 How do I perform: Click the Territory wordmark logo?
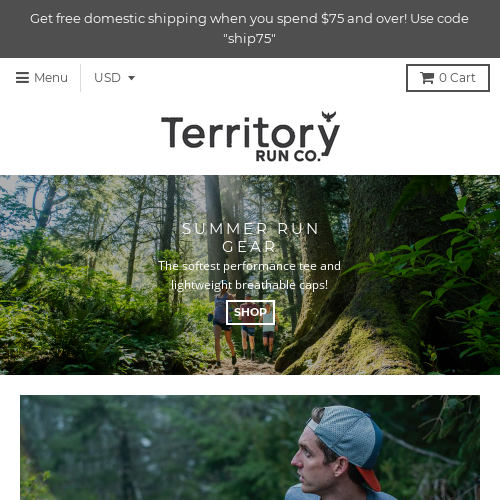click(x=250, y=133)
